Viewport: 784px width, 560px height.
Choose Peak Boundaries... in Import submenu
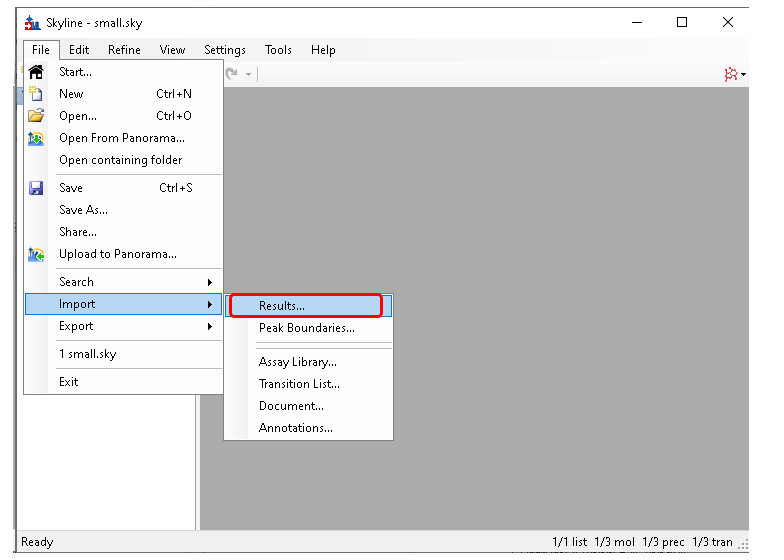point(306,328)
